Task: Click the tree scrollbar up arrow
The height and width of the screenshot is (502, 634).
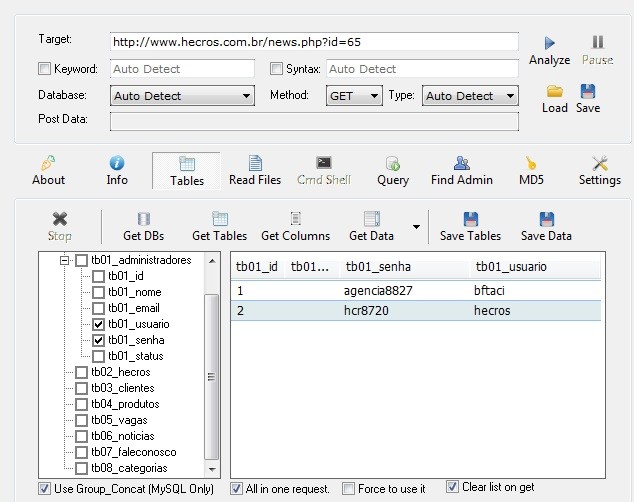Action: pyautogui.click(x=212, y=261)
